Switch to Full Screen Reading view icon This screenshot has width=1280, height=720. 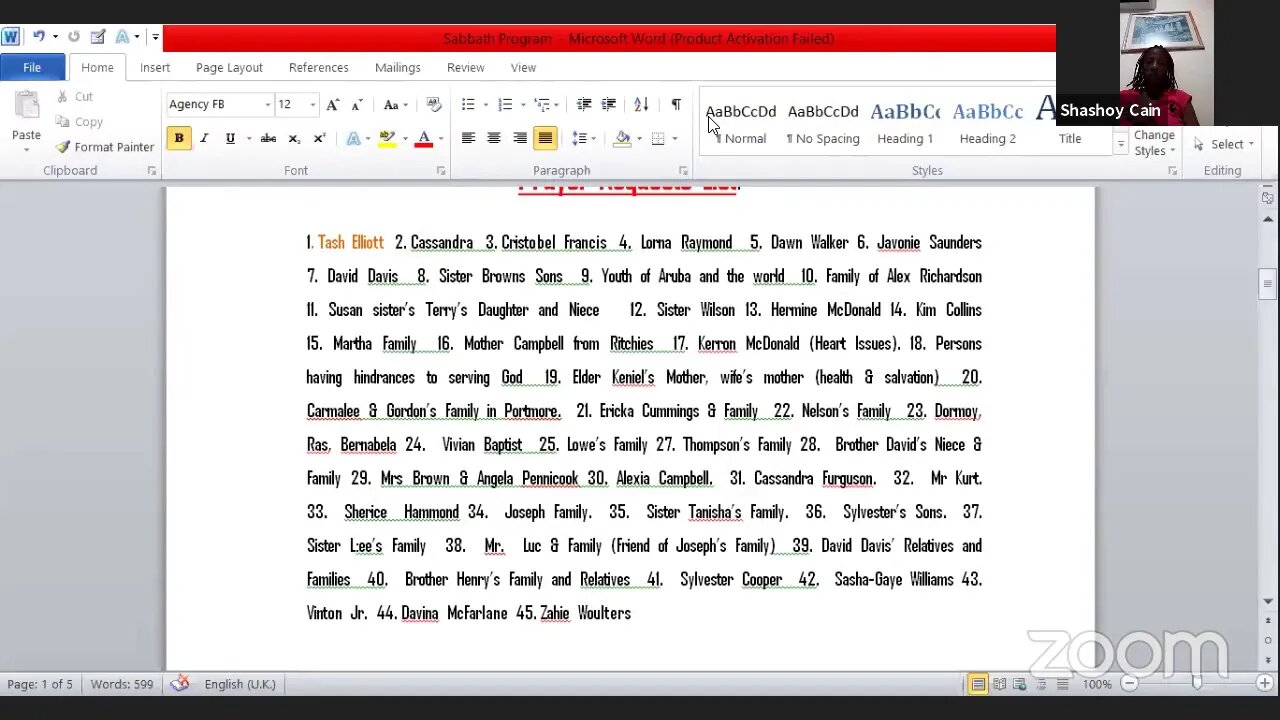point(999,684)
